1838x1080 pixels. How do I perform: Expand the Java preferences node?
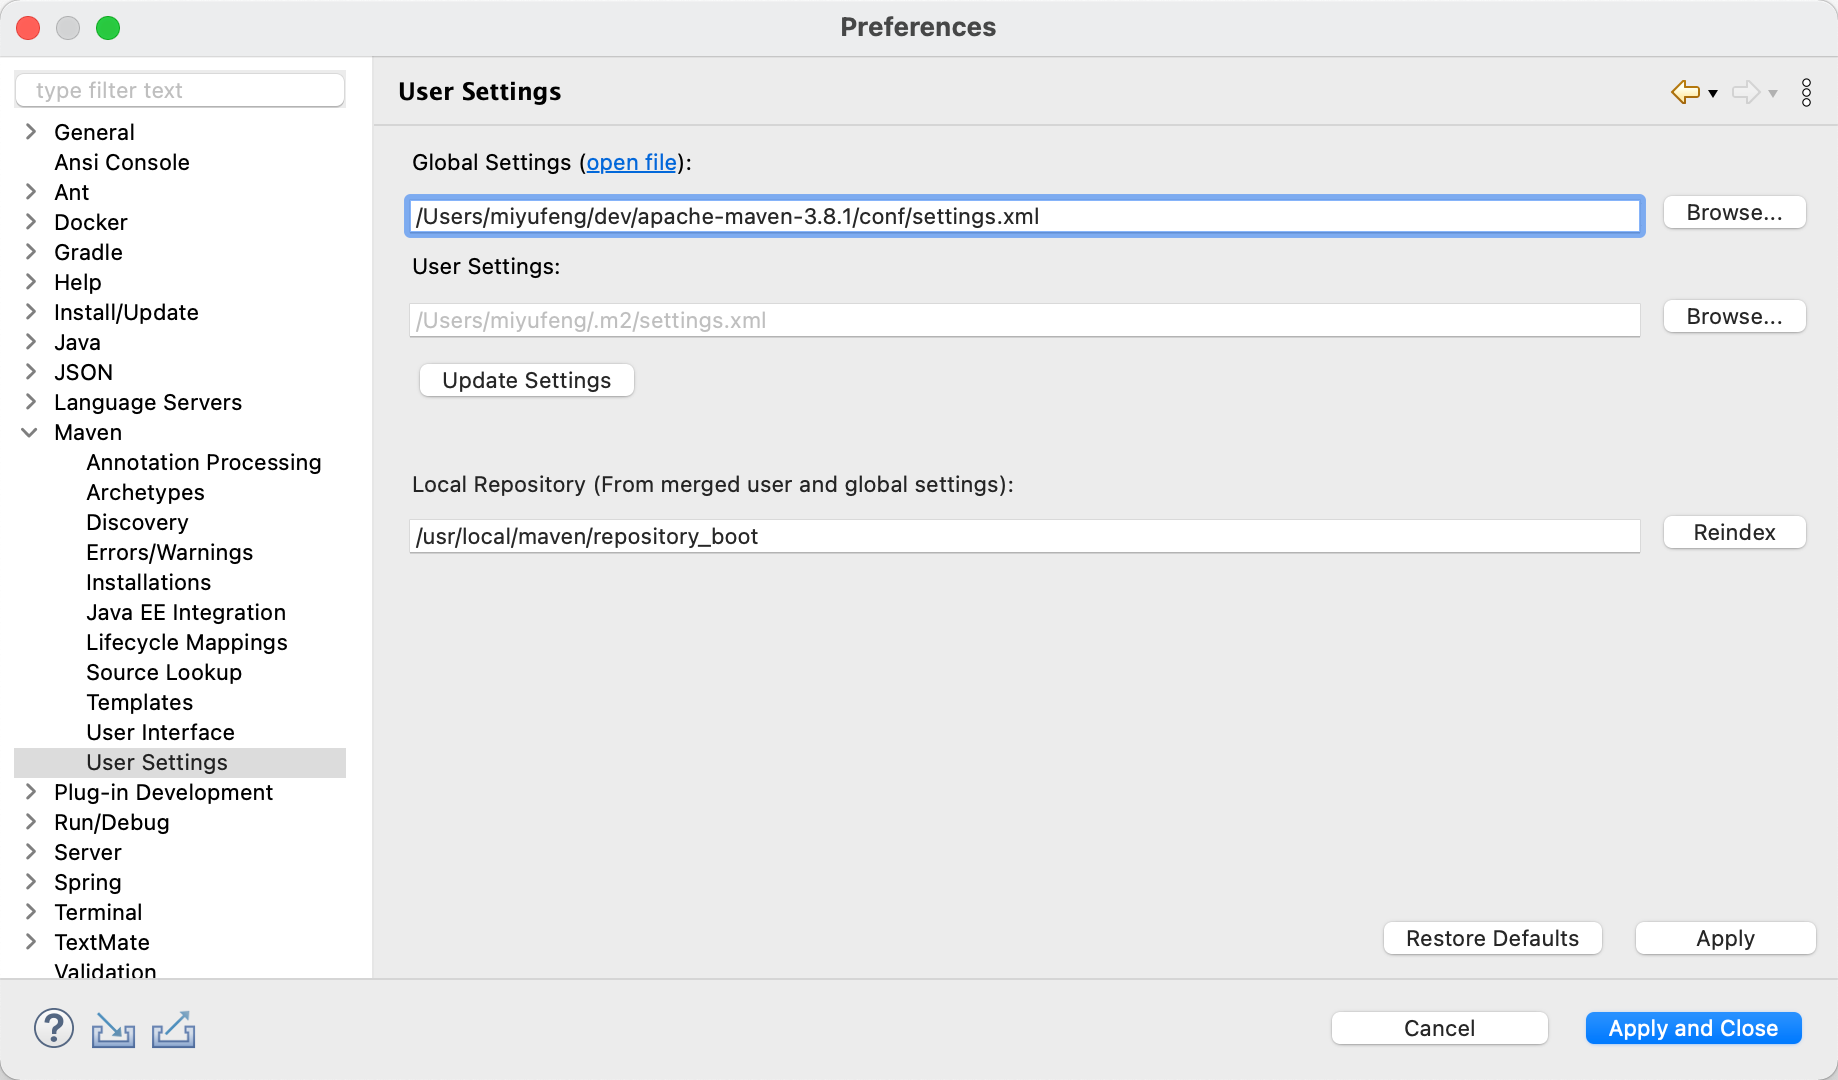pos(30,342)
